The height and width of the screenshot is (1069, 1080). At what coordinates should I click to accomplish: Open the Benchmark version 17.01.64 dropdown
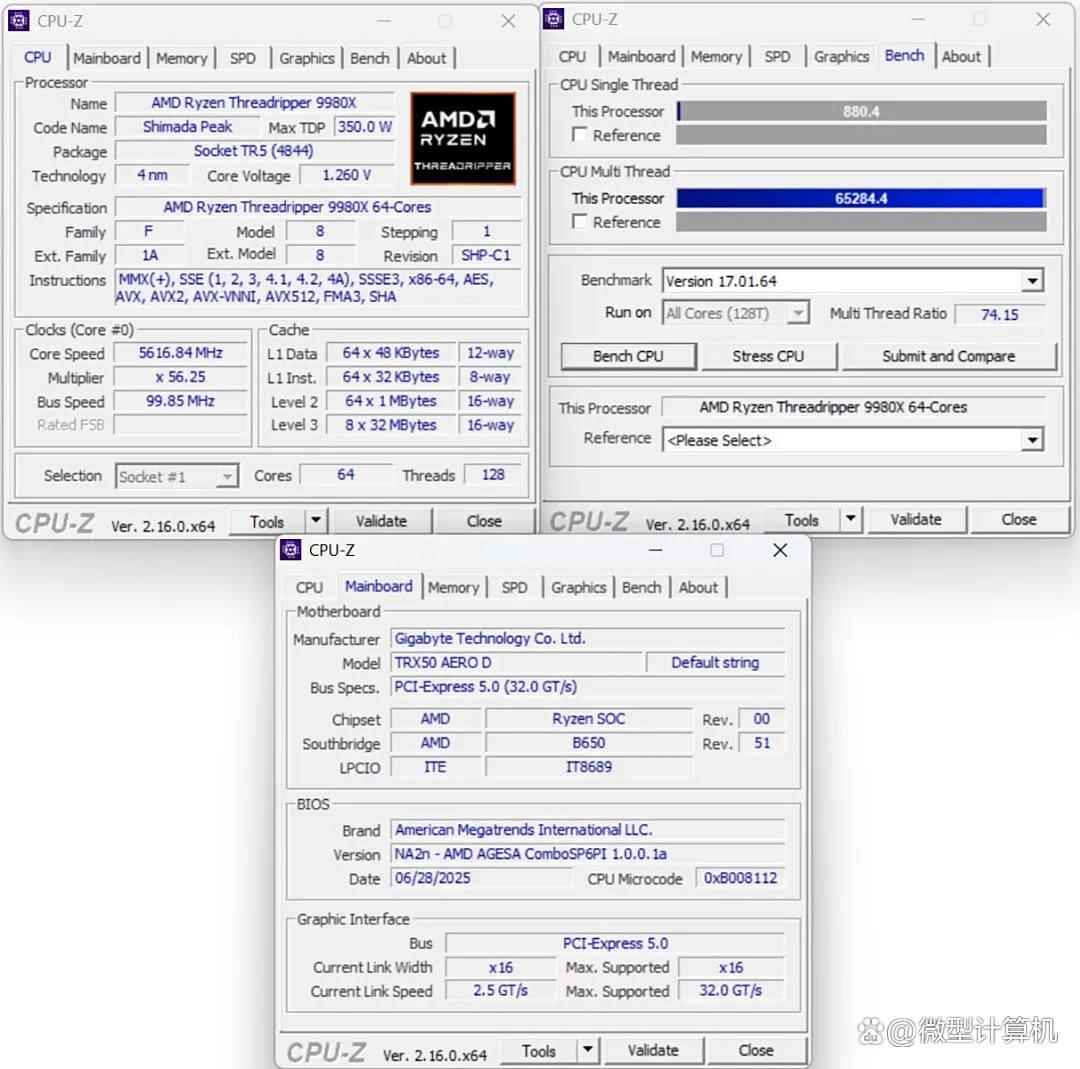point(1032,281)
